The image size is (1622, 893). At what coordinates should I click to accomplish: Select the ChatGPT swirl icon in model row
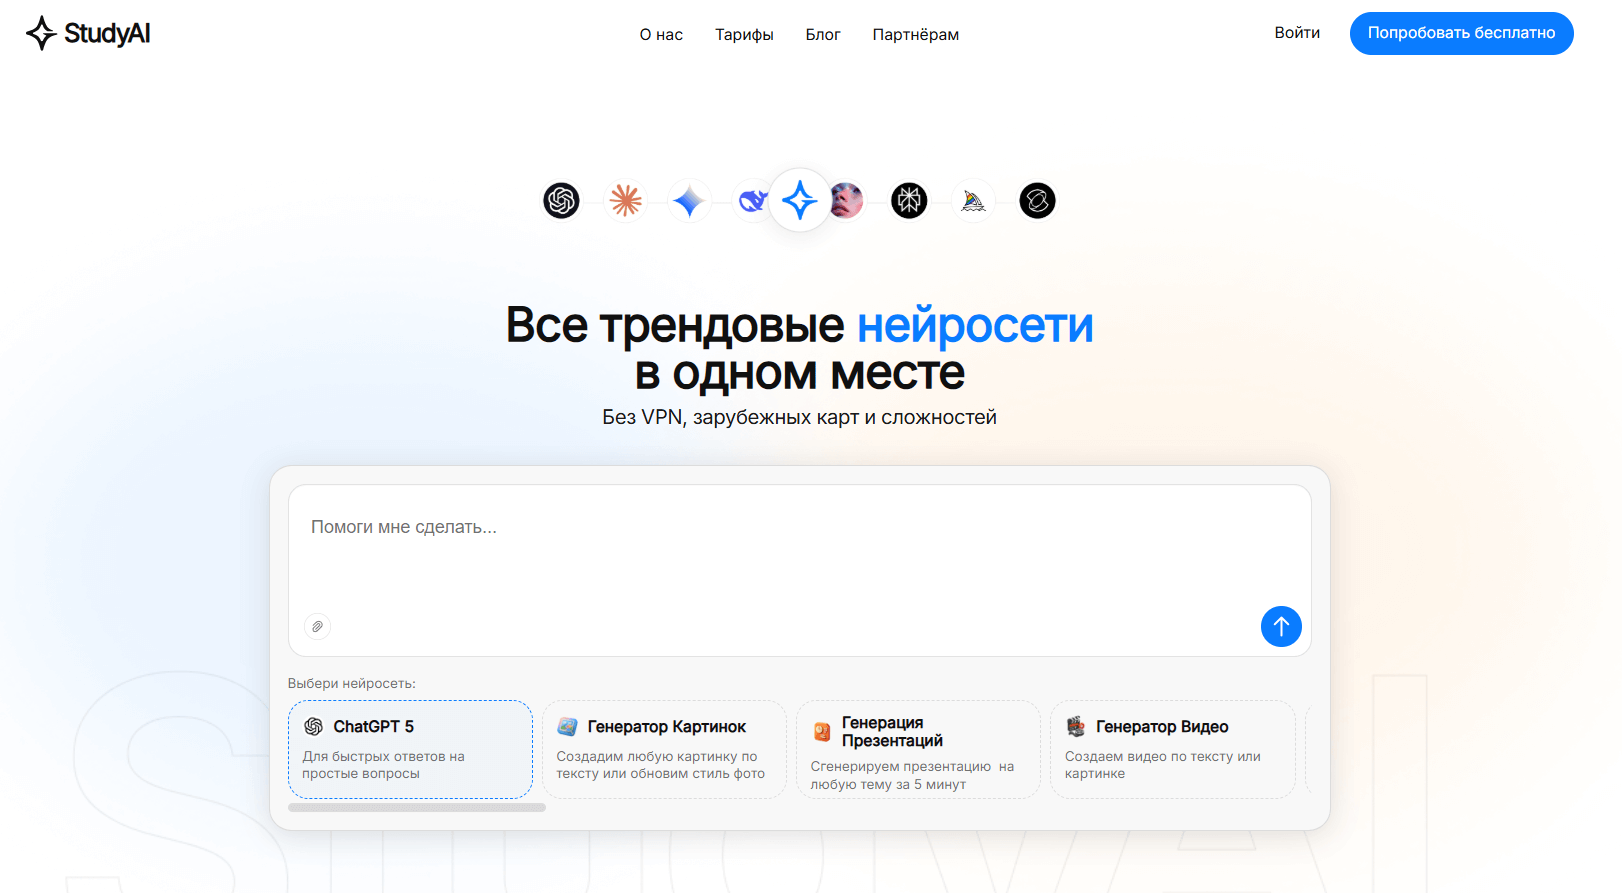pos(562,201)
